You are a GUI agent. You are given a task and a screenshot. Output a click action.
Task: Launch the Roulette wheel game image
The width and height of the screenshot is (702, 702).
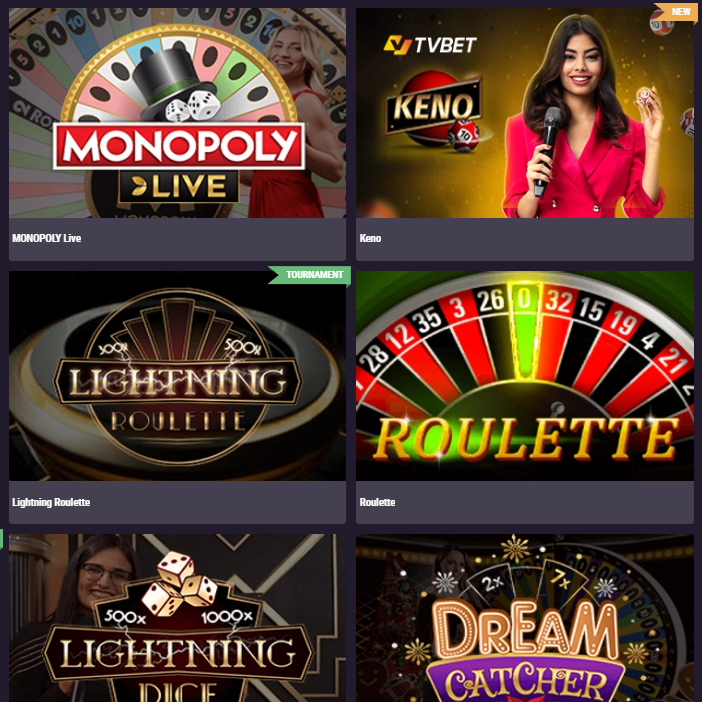(x=525, y=376)
